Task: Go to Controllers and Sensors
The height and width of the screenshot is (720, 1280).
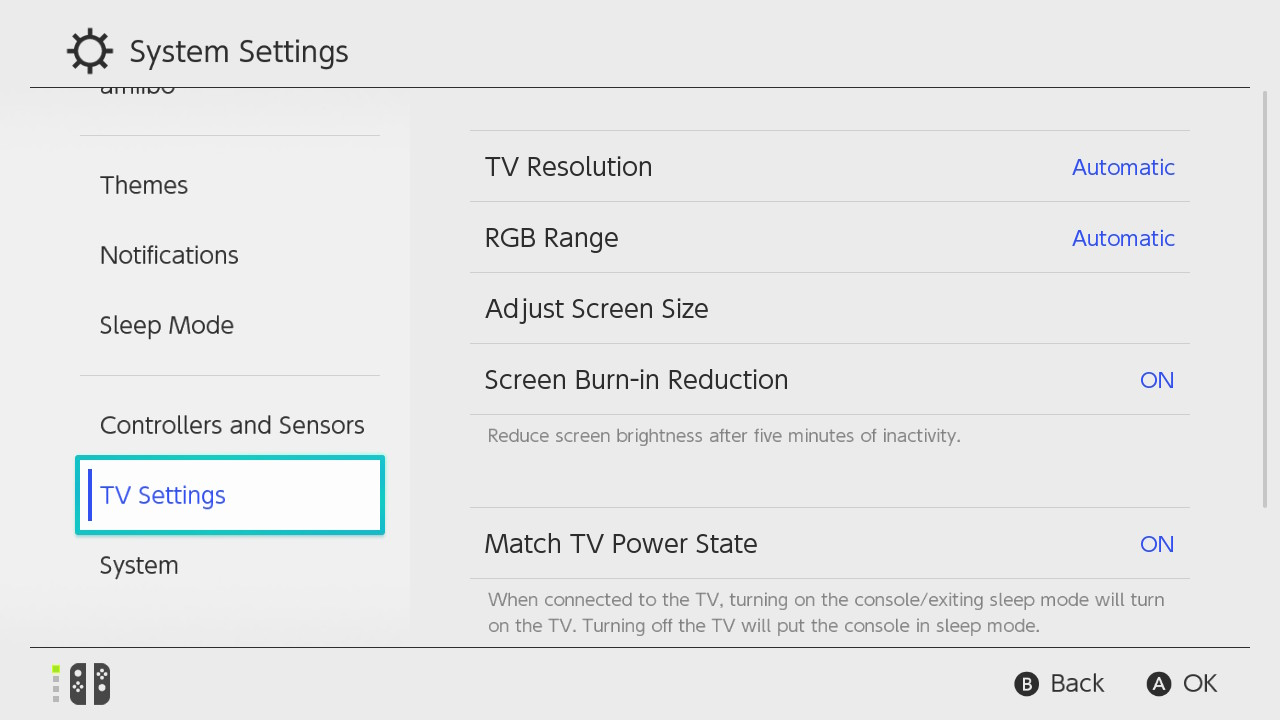Action: tap(232, 425)
